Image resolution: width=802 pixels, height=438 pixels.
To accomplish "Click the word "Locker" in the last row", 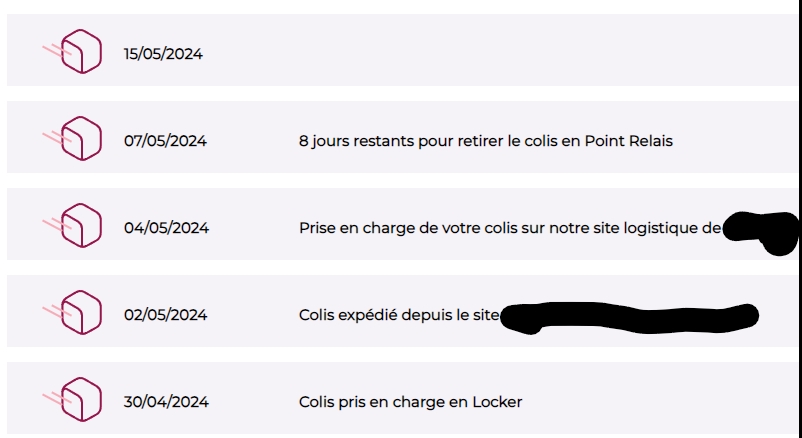I will (498, 402).
